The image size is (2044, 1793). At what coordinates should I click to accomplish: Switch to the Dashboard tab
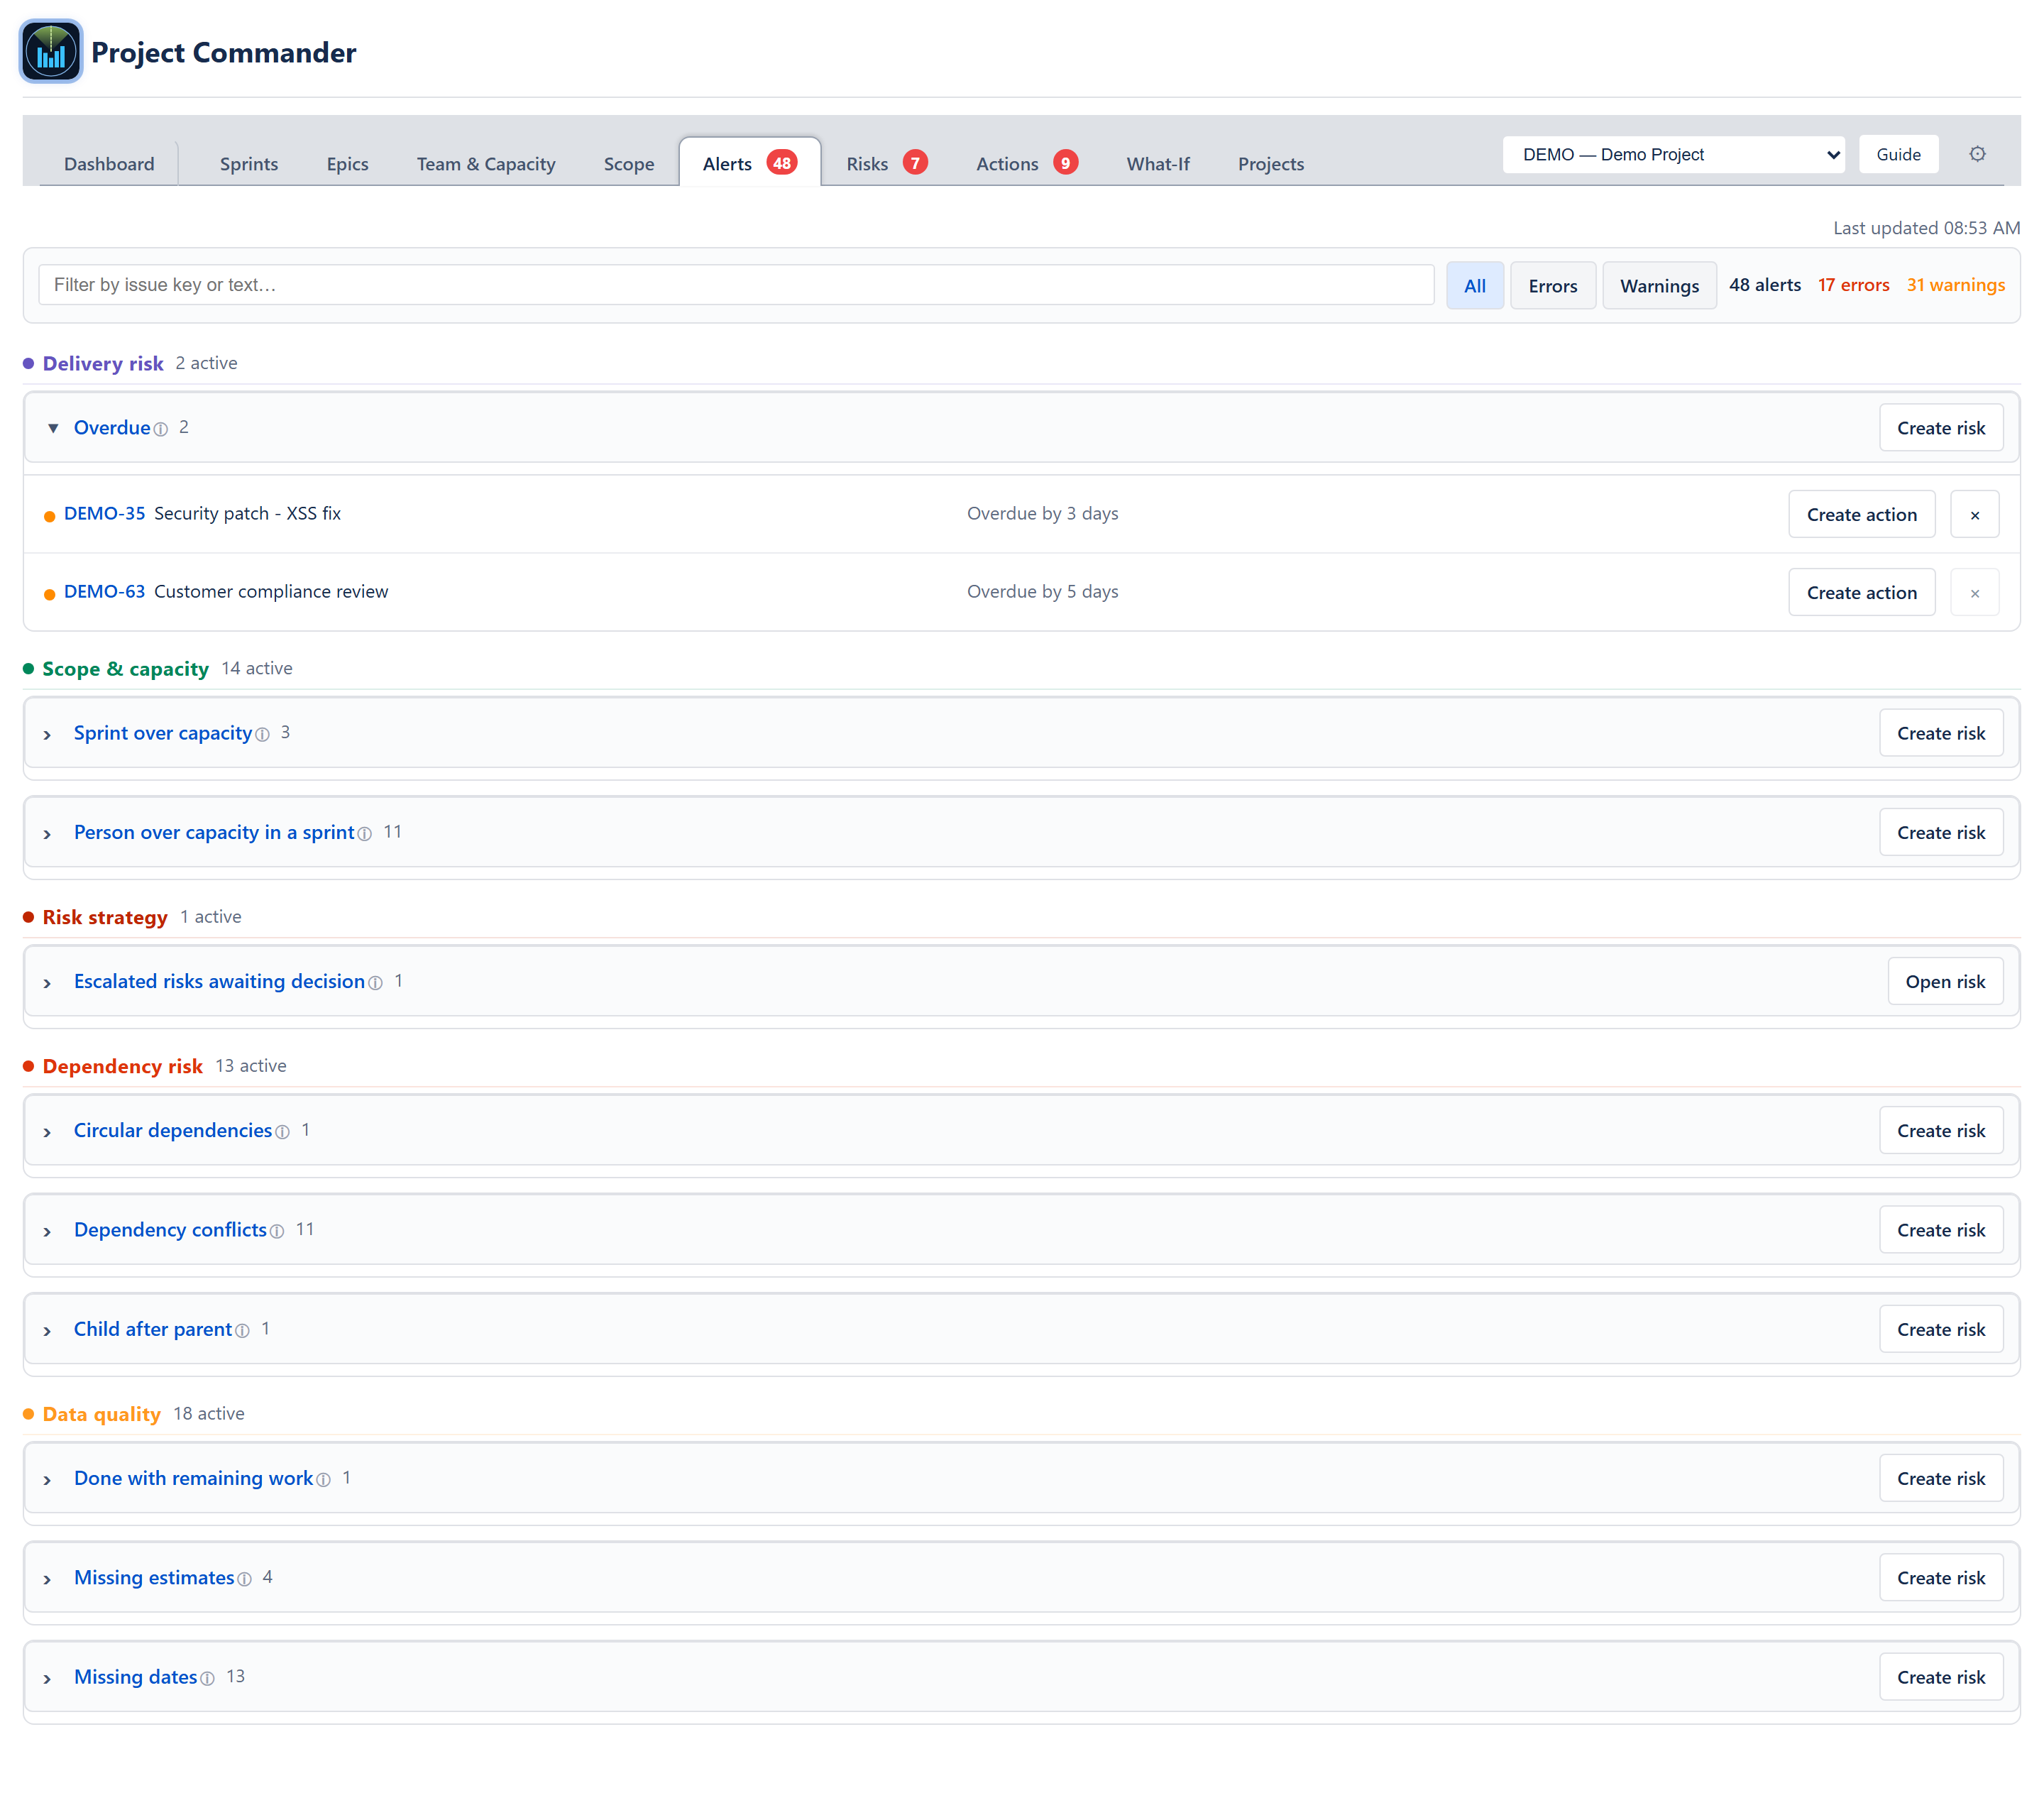click(109, 163)
